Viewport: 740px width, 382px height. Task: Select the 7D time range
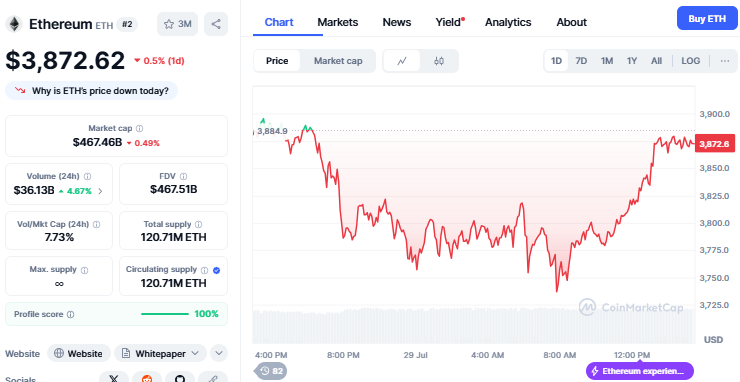point(581,61)
